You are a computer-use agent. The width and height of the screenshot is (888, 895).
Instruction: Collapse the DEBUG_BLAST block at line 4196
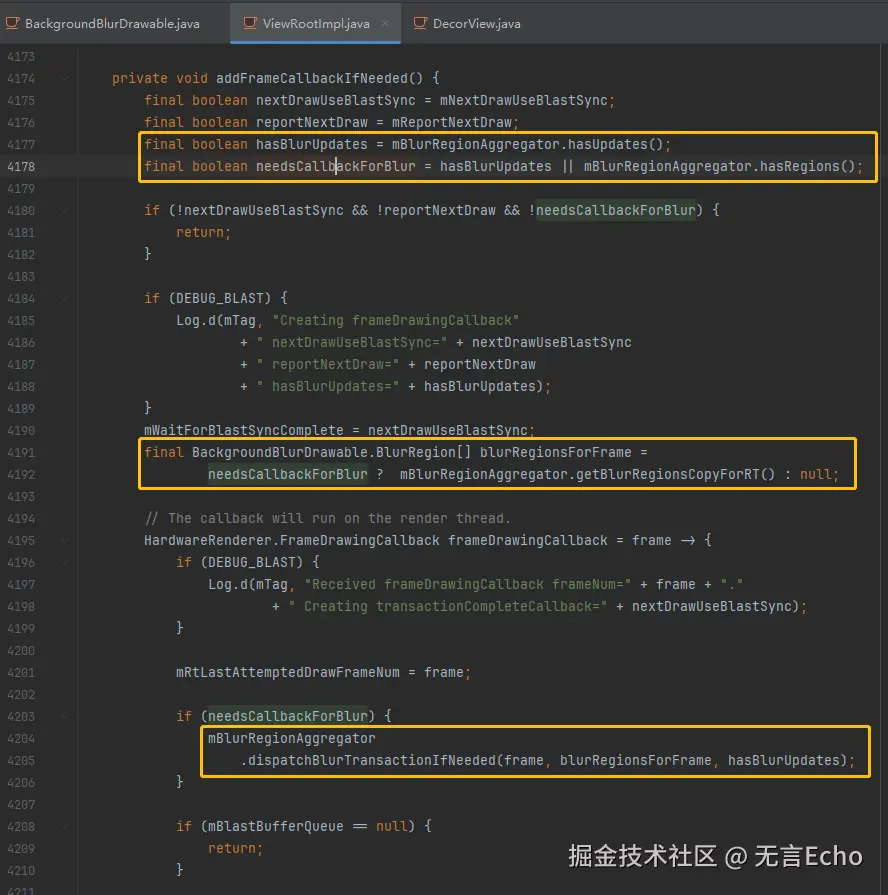(x=64, y=563)
